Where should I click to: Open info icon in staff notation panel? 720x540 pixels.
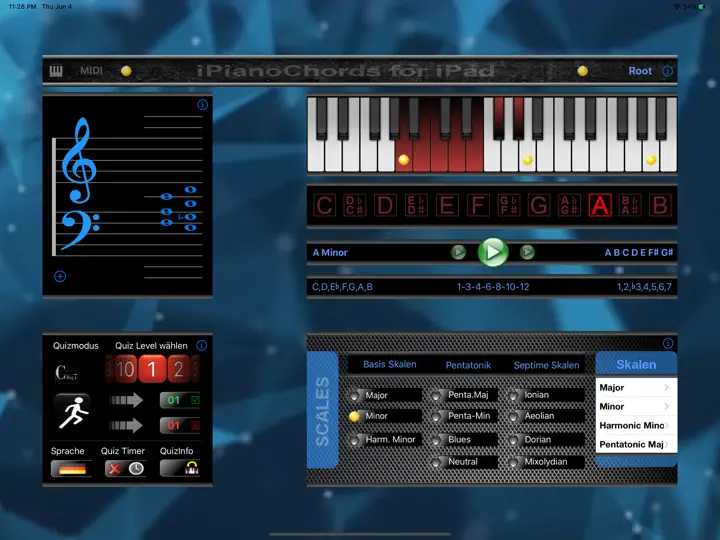[202, 105]
